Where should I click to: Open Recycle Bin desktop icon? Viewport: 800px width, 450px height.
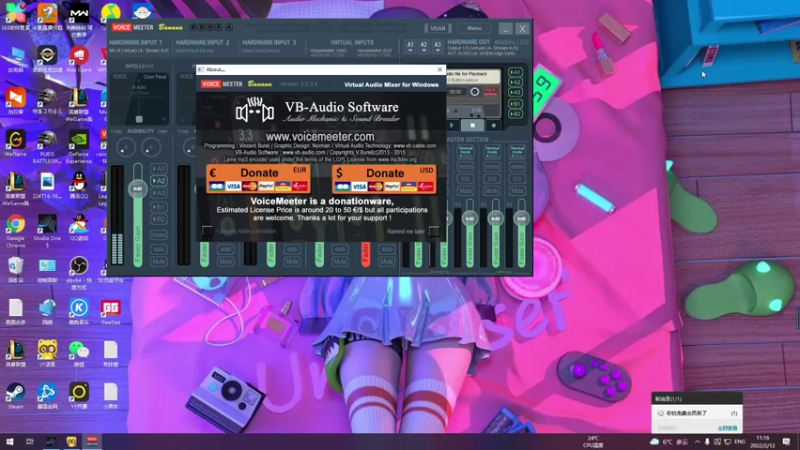(15, 269)
